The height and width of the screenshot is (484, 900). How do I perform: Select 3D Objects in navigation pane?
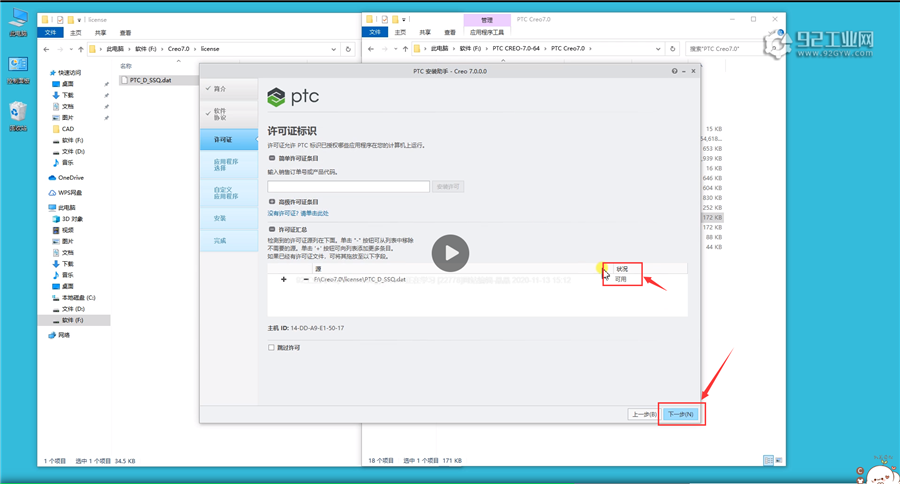pyautogui.click(x=72, y=219)
